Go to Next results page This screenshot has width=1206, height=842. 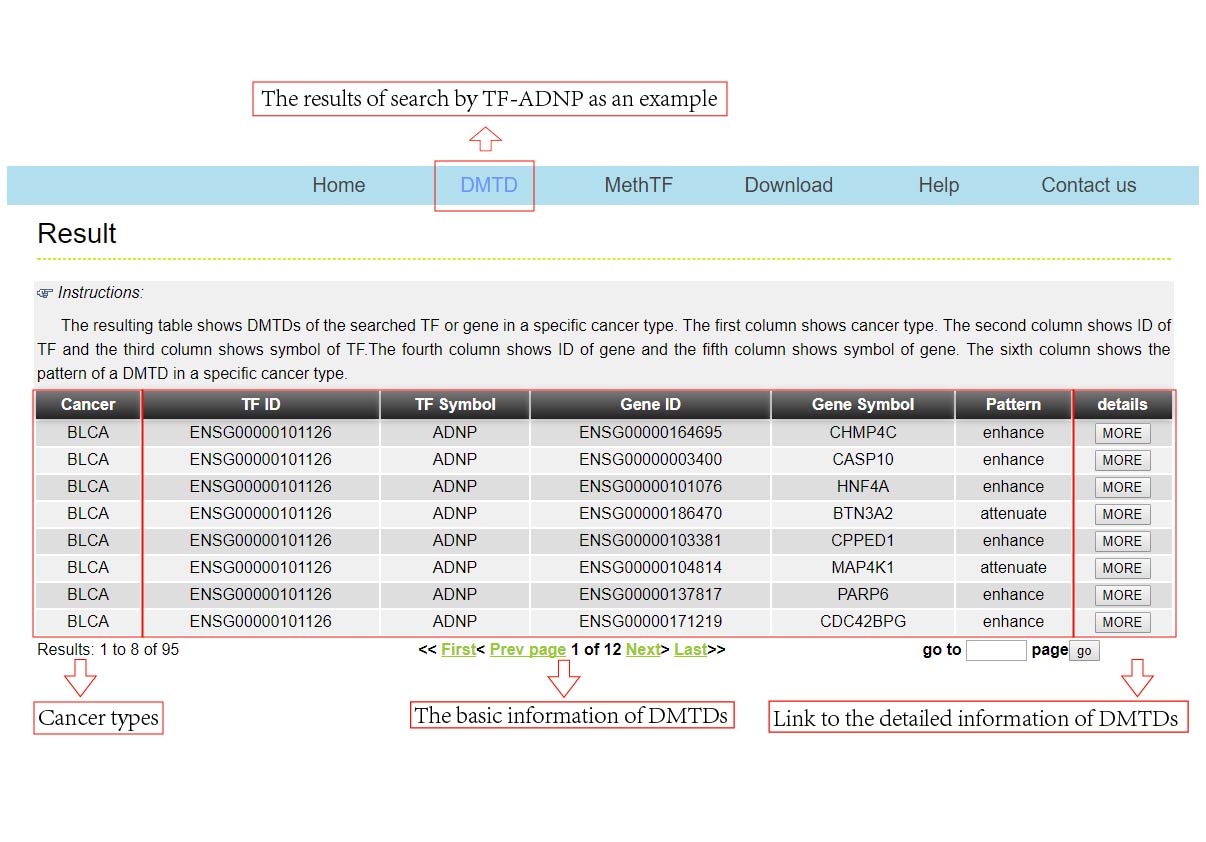(x=643, y=650)
